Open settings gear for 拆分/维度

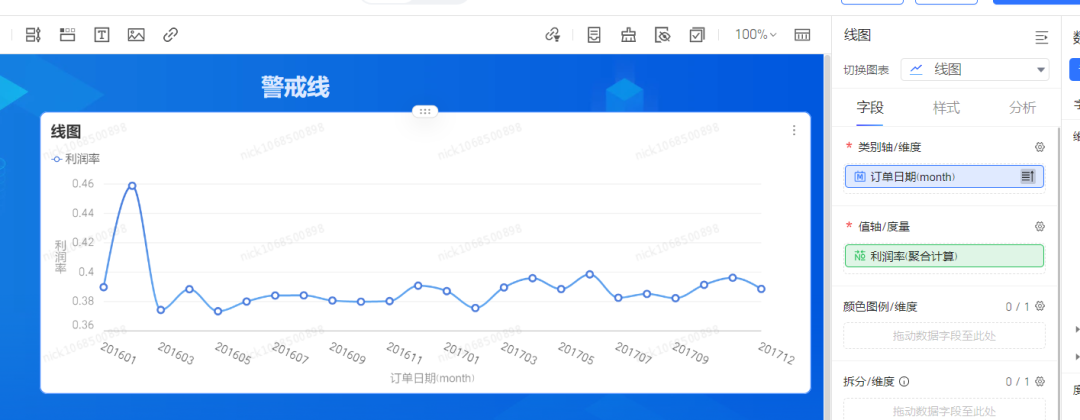(x=1040, y=381)
